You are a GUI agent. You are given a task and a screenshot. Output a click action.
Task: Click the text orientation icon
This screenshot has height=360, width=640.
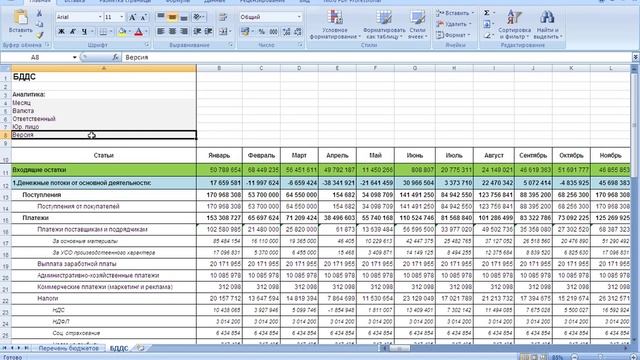tap(197, 17)
